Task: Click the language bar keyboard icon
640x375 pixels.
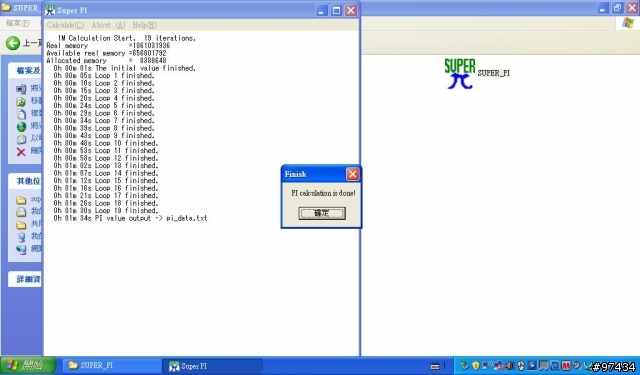Action: click(x=435, y=366)
